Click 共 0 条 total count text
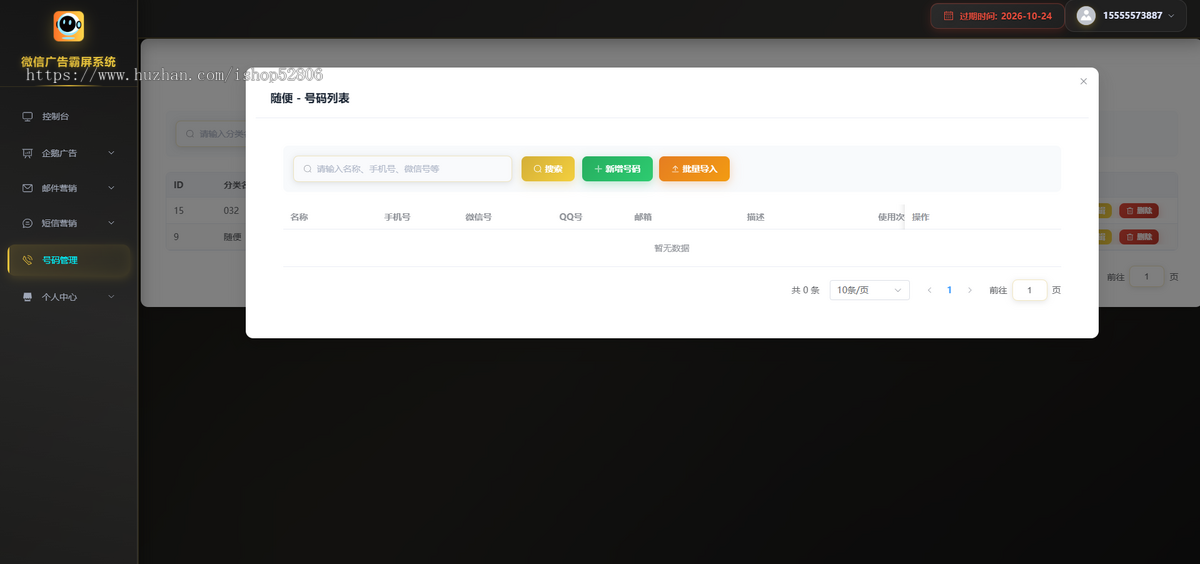This screenshot has height=564, width=1200. click(805, 290)
